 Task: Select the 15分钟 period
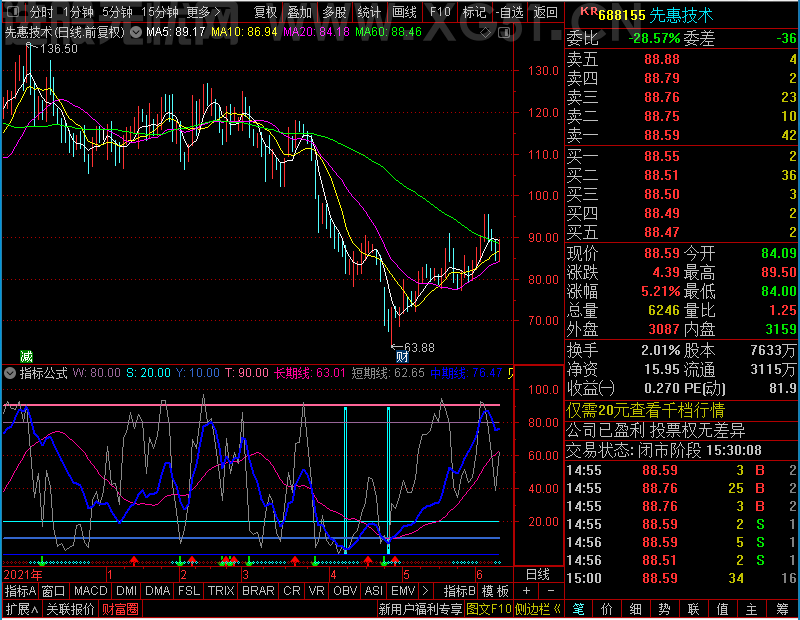coord(159,12)
